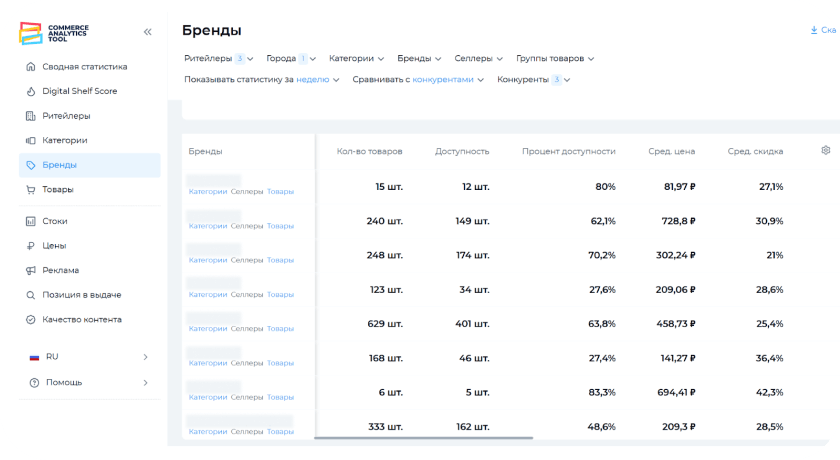Expand the Категории filter dropdown

[x=356, y=58]
